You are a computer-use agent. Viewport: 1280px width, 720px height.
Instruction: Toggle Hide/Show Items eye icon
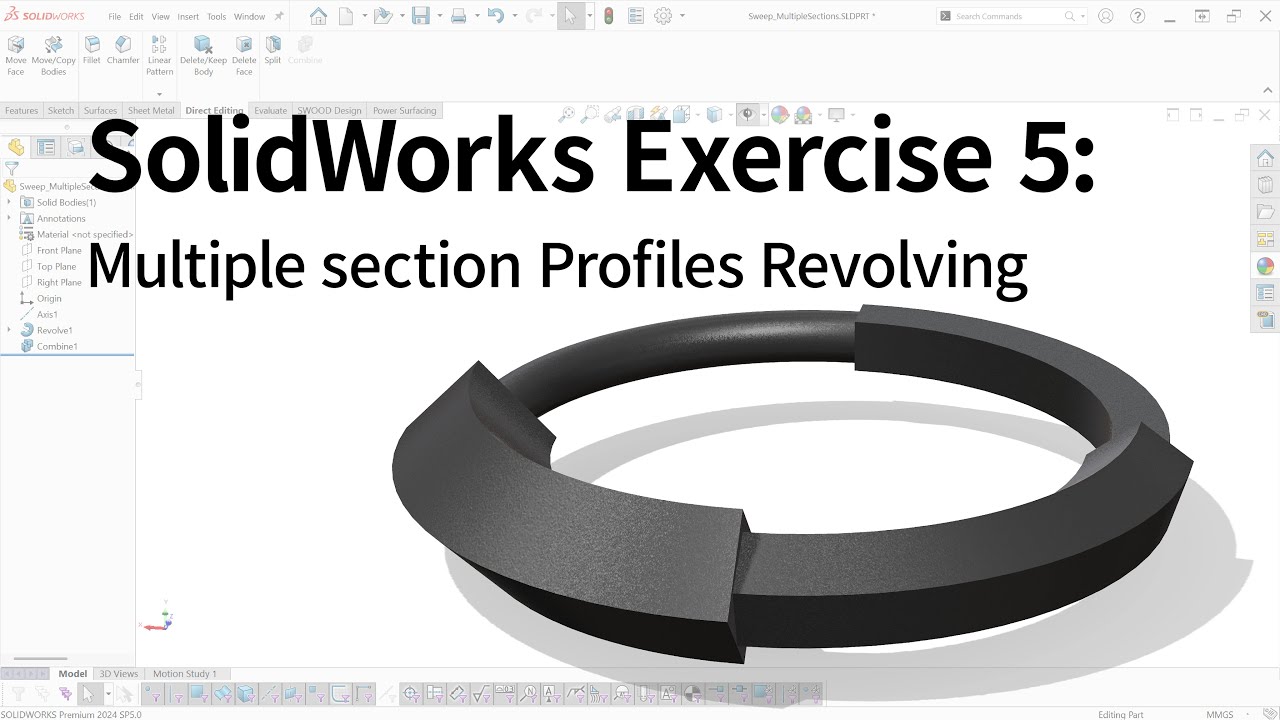(x=746, y=114)
